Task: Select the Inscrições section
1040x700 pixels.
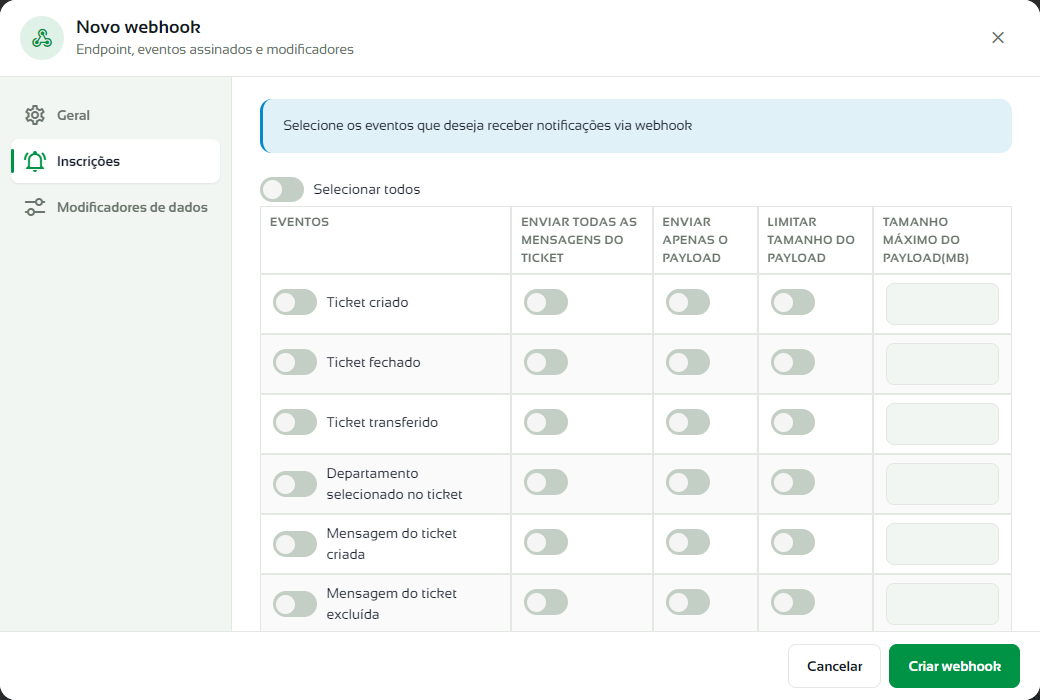Action: click(115, 161)
